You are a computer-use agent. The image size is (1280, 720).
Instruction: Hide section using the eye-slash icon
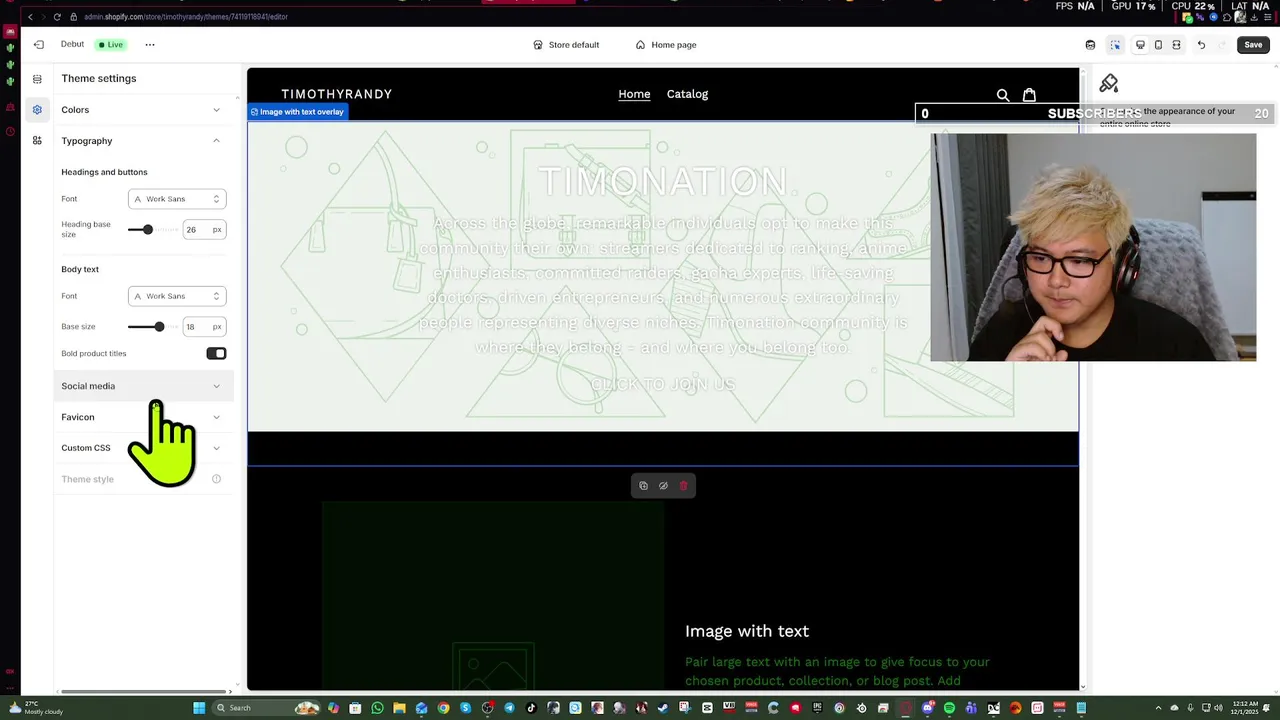[663, 486]
